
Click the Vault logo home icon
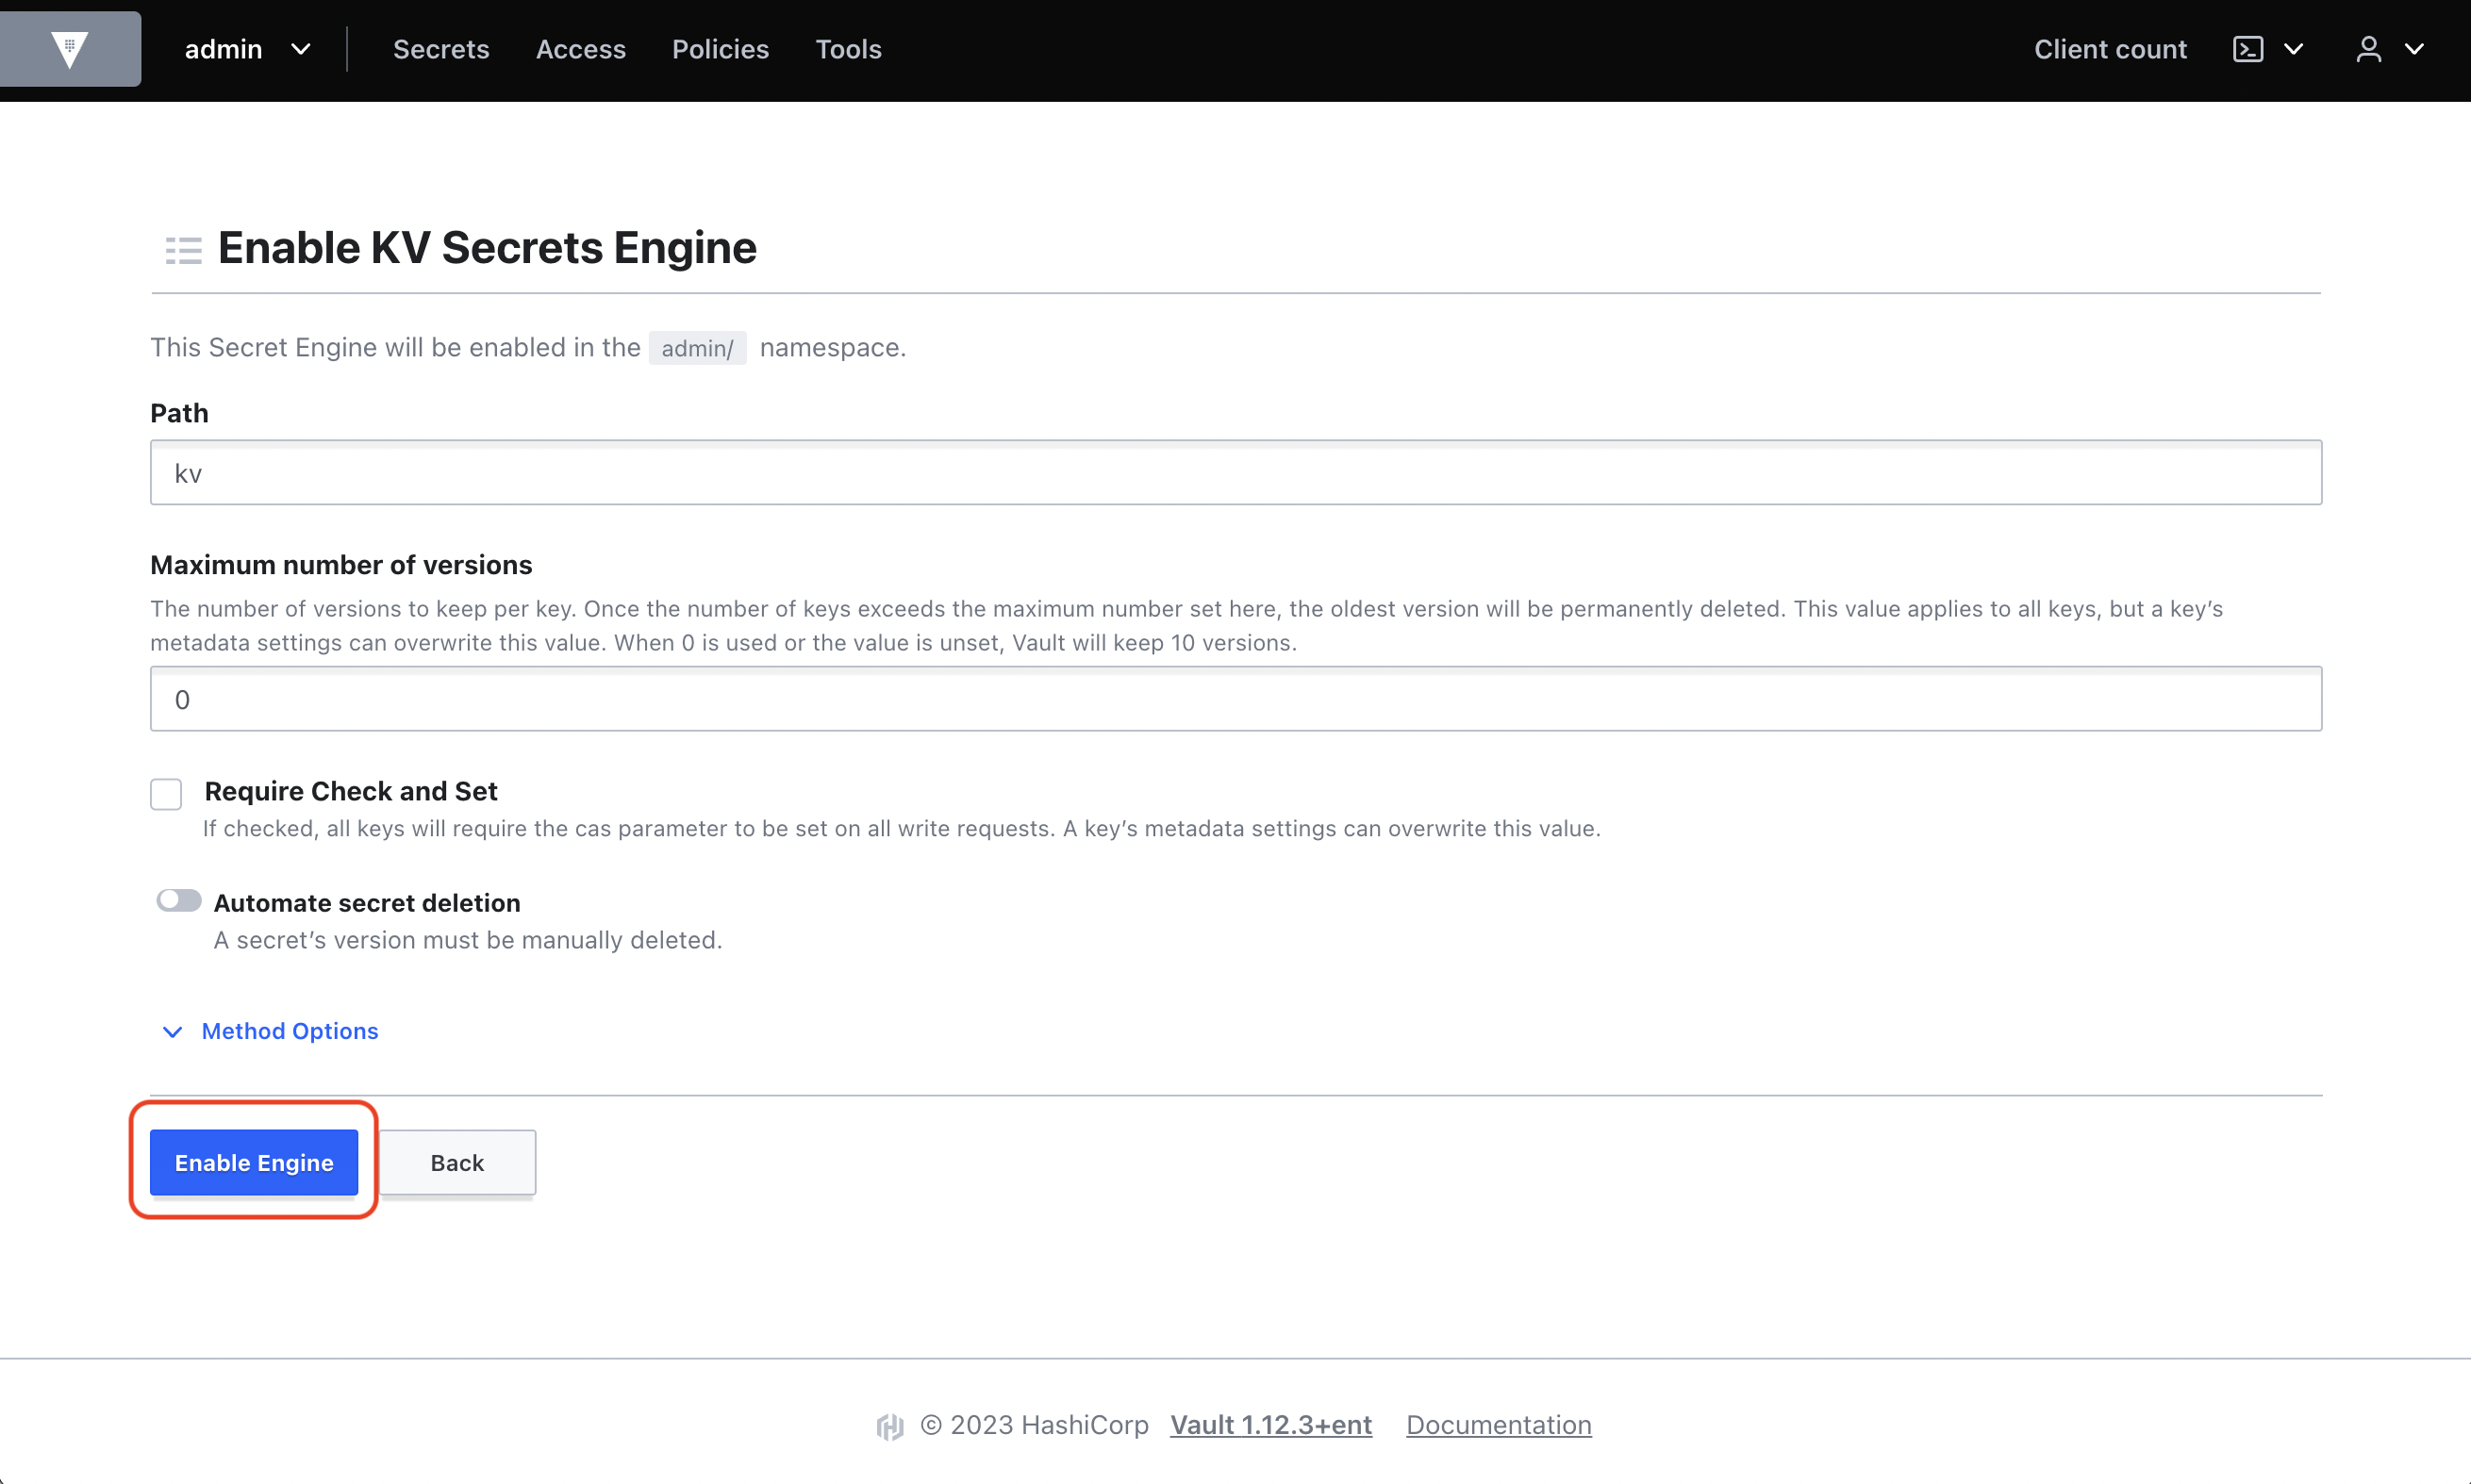click(x=70, y=49)
